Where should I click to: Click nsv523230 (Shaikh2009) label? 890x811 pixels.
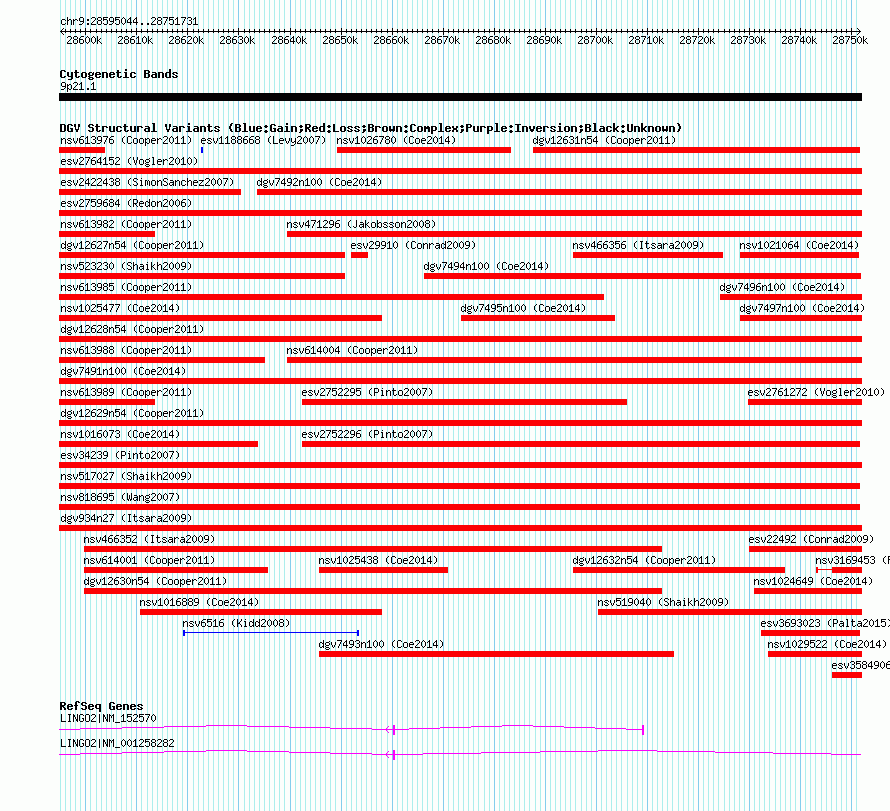point(126,266)
